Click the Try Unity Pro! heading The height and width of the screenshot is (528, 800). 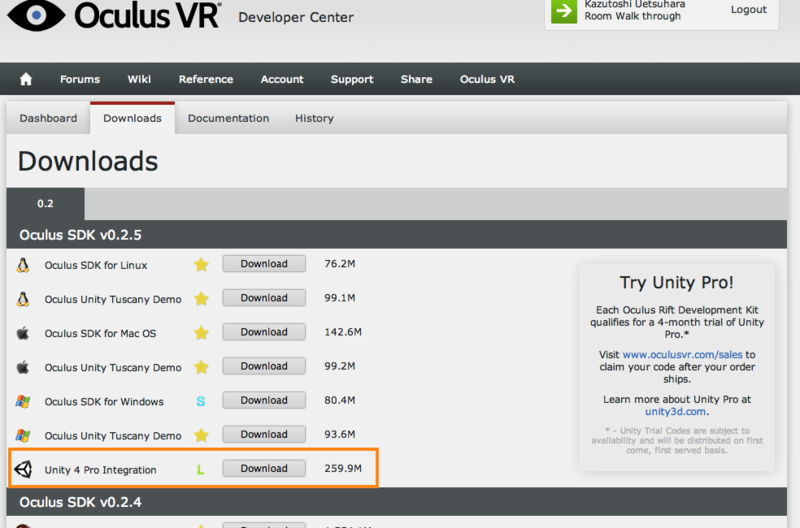tap(677, 282)
